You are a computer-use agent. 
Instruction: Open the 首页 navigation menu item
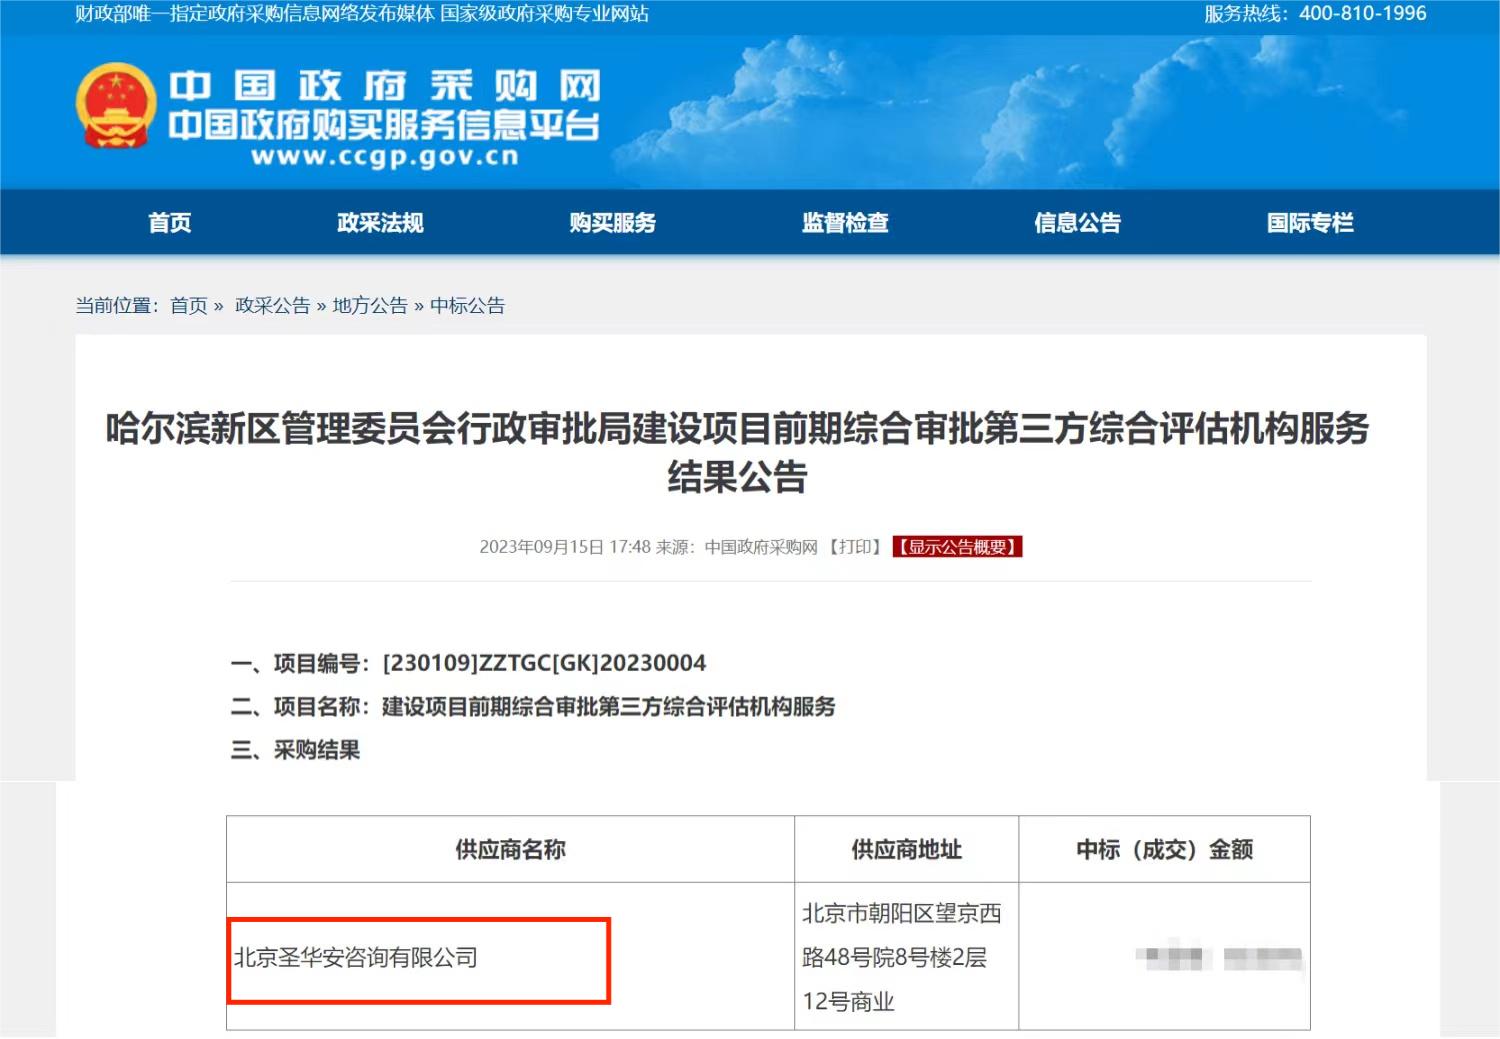click(170, 223)
